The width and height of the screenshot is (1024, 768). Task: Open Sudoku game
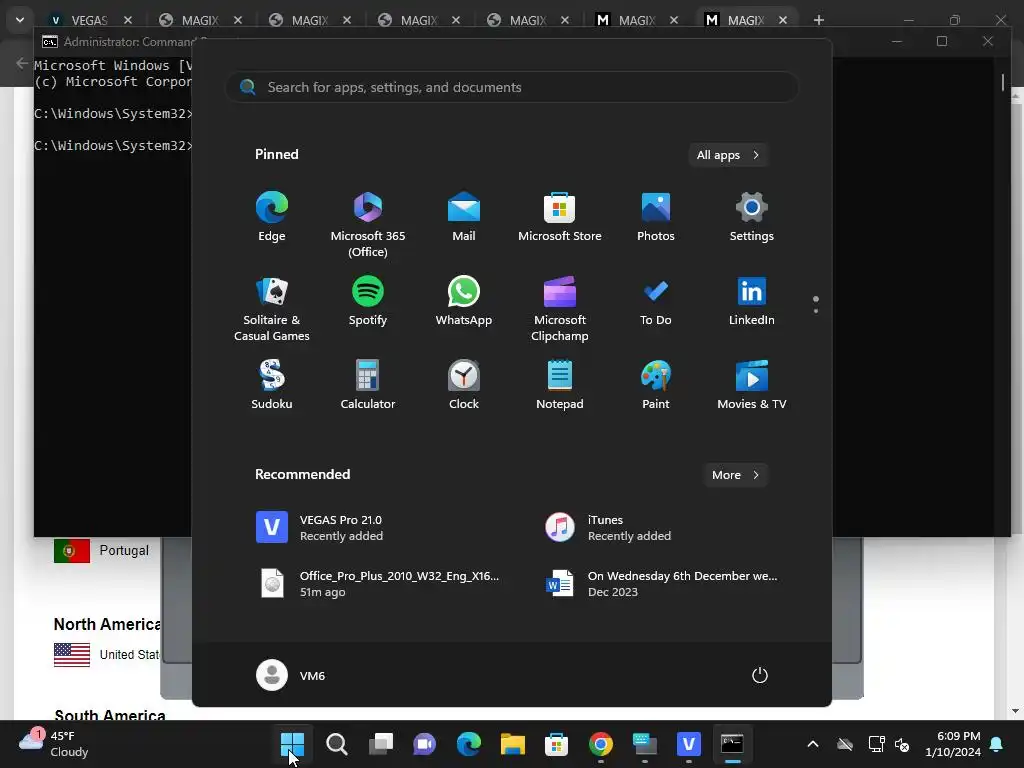(x=272, y=385)
